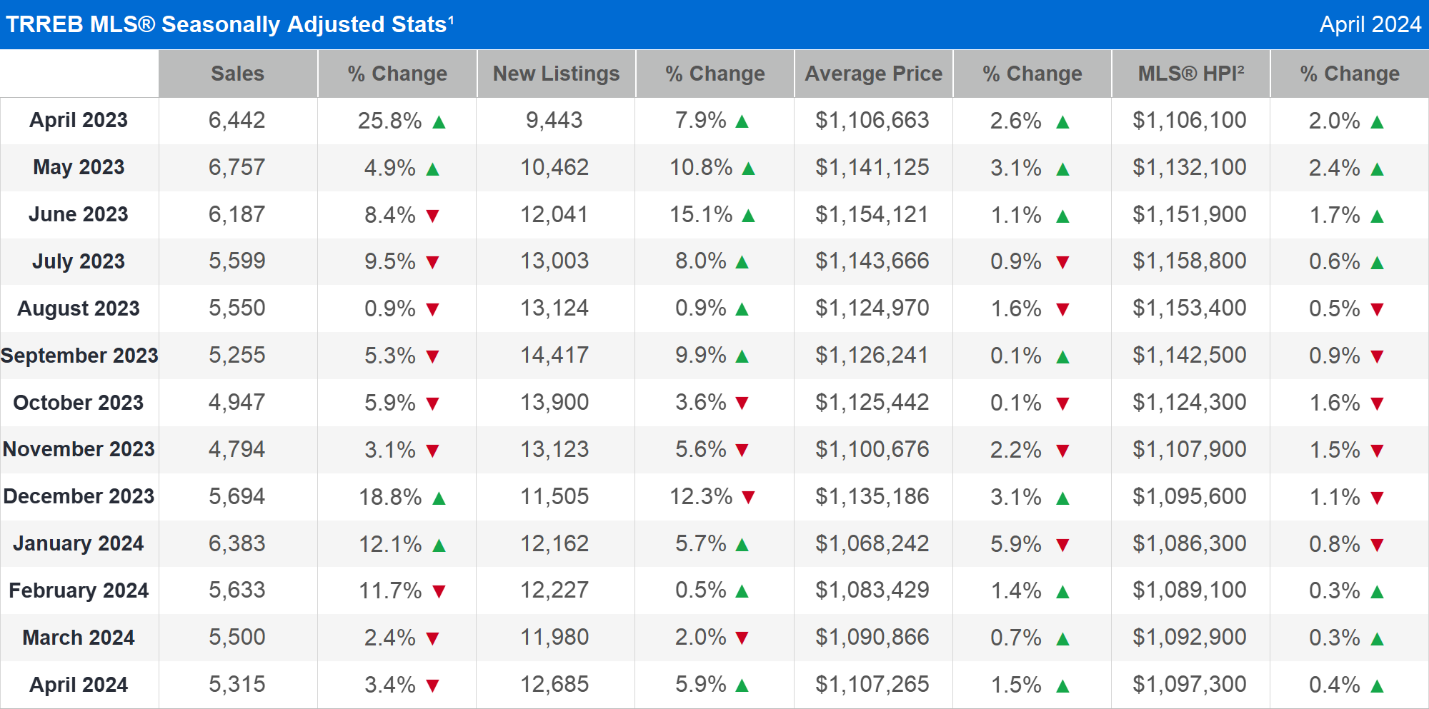1429x709 pixels.
Task: Click the red down arrow beside 5.9% average price change
Action: [1062, 545]
